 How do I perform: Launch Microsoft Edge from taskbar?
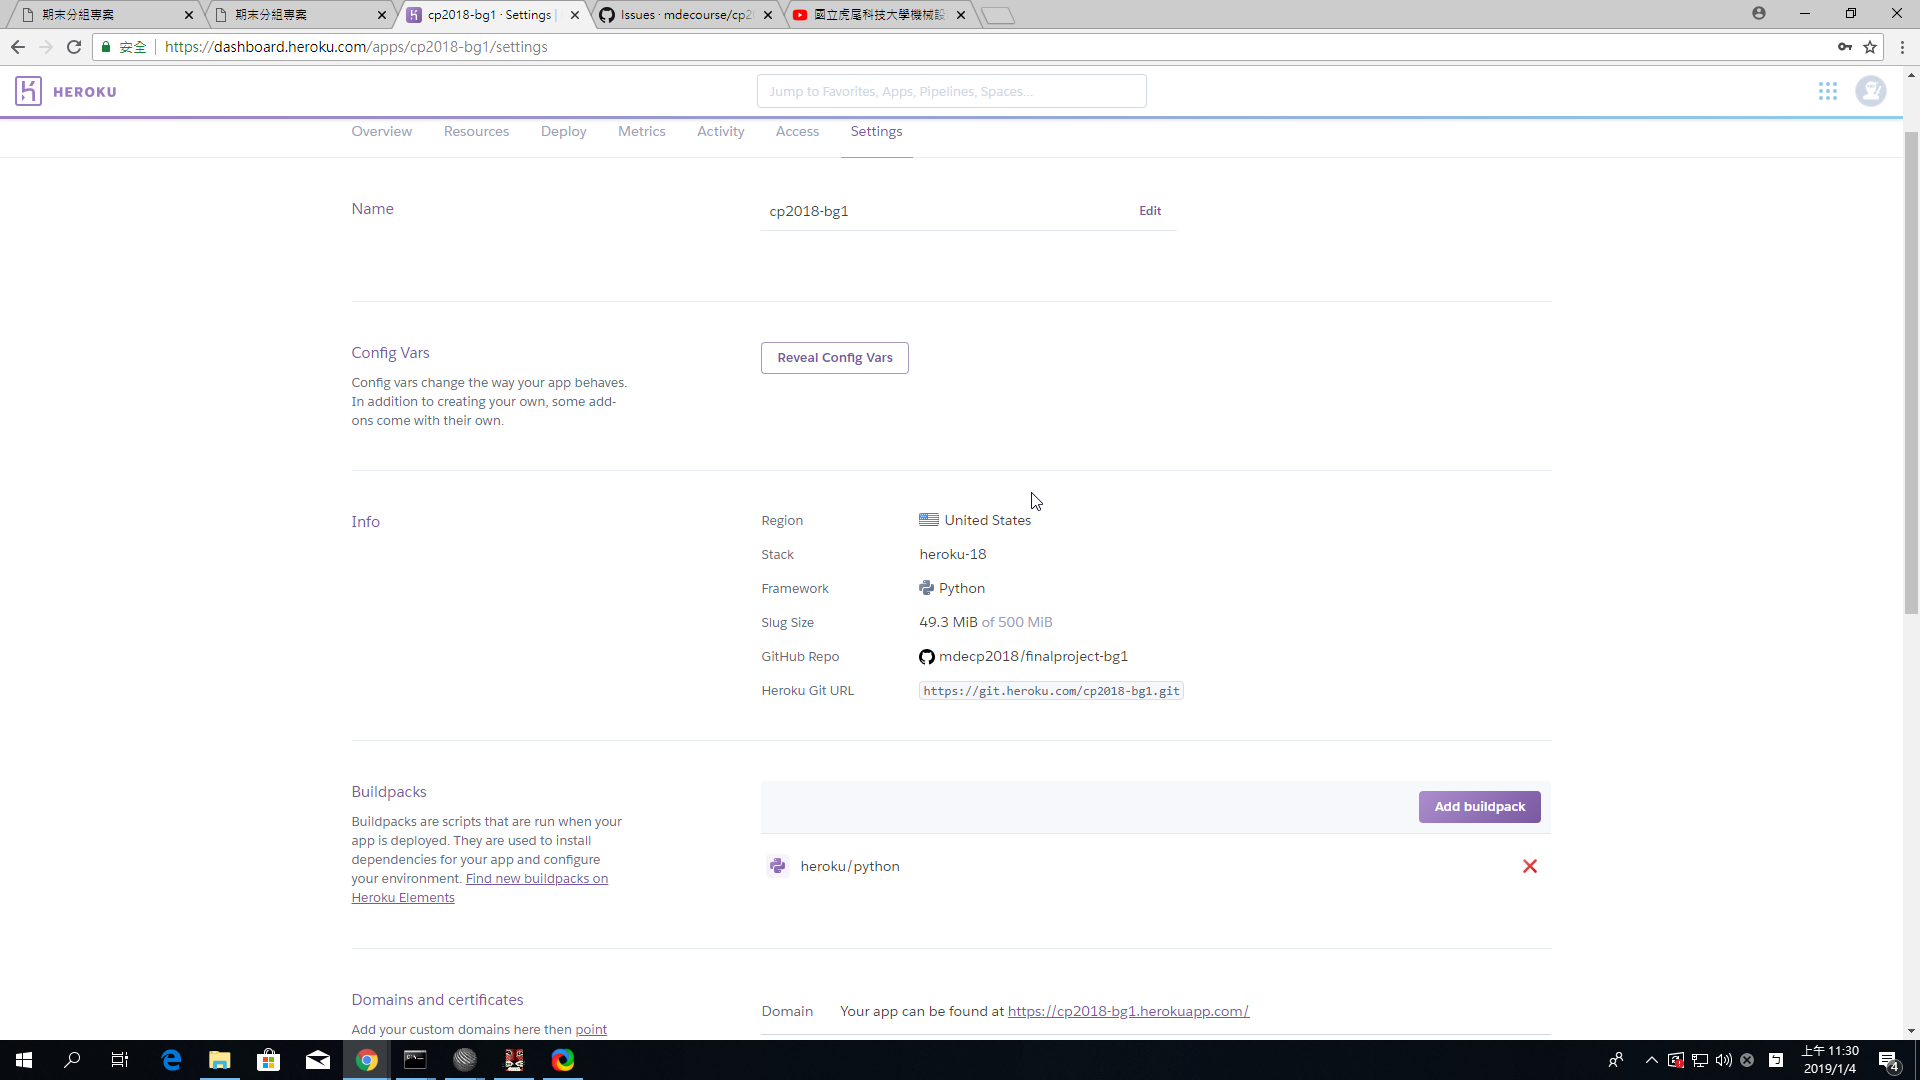click(x=171, y=1060)
